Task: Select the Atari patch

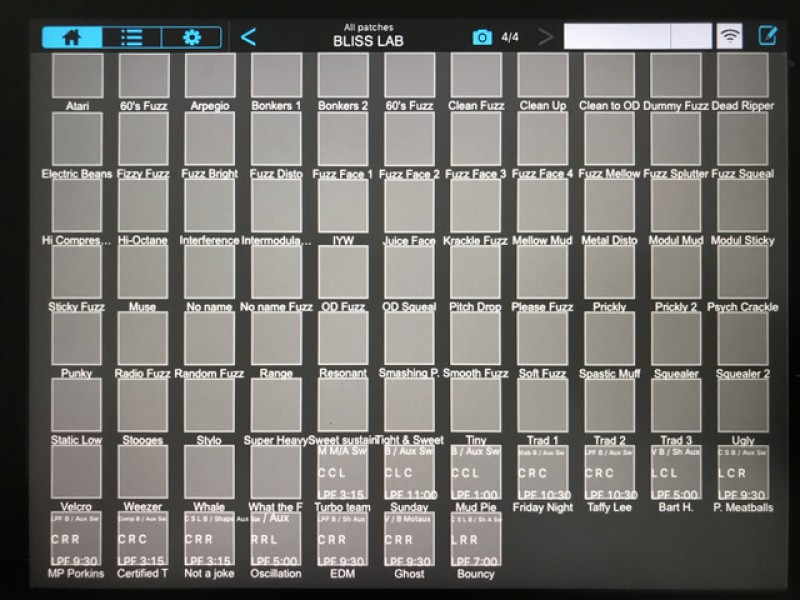Action: [77, 76]
